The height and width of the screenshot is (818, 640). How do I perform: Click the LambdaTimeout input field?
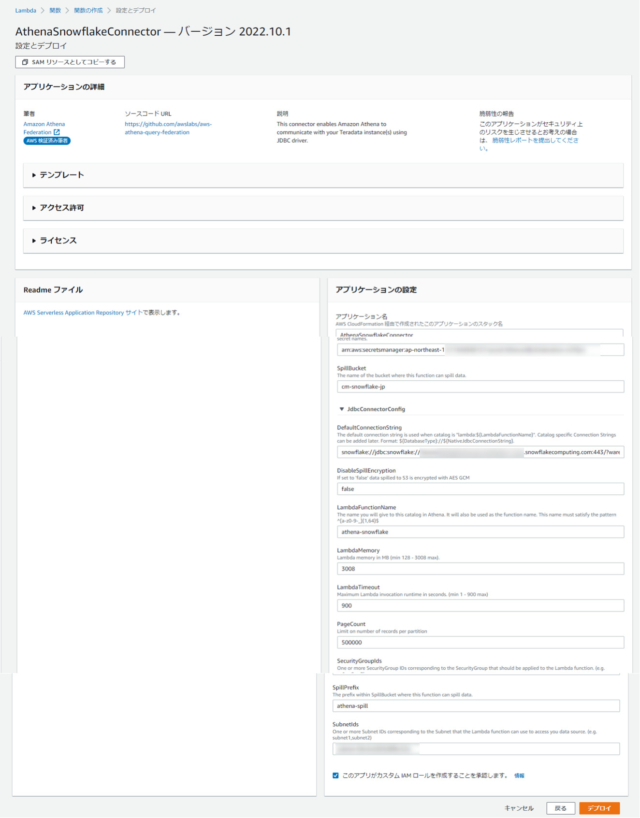point(480,605)
